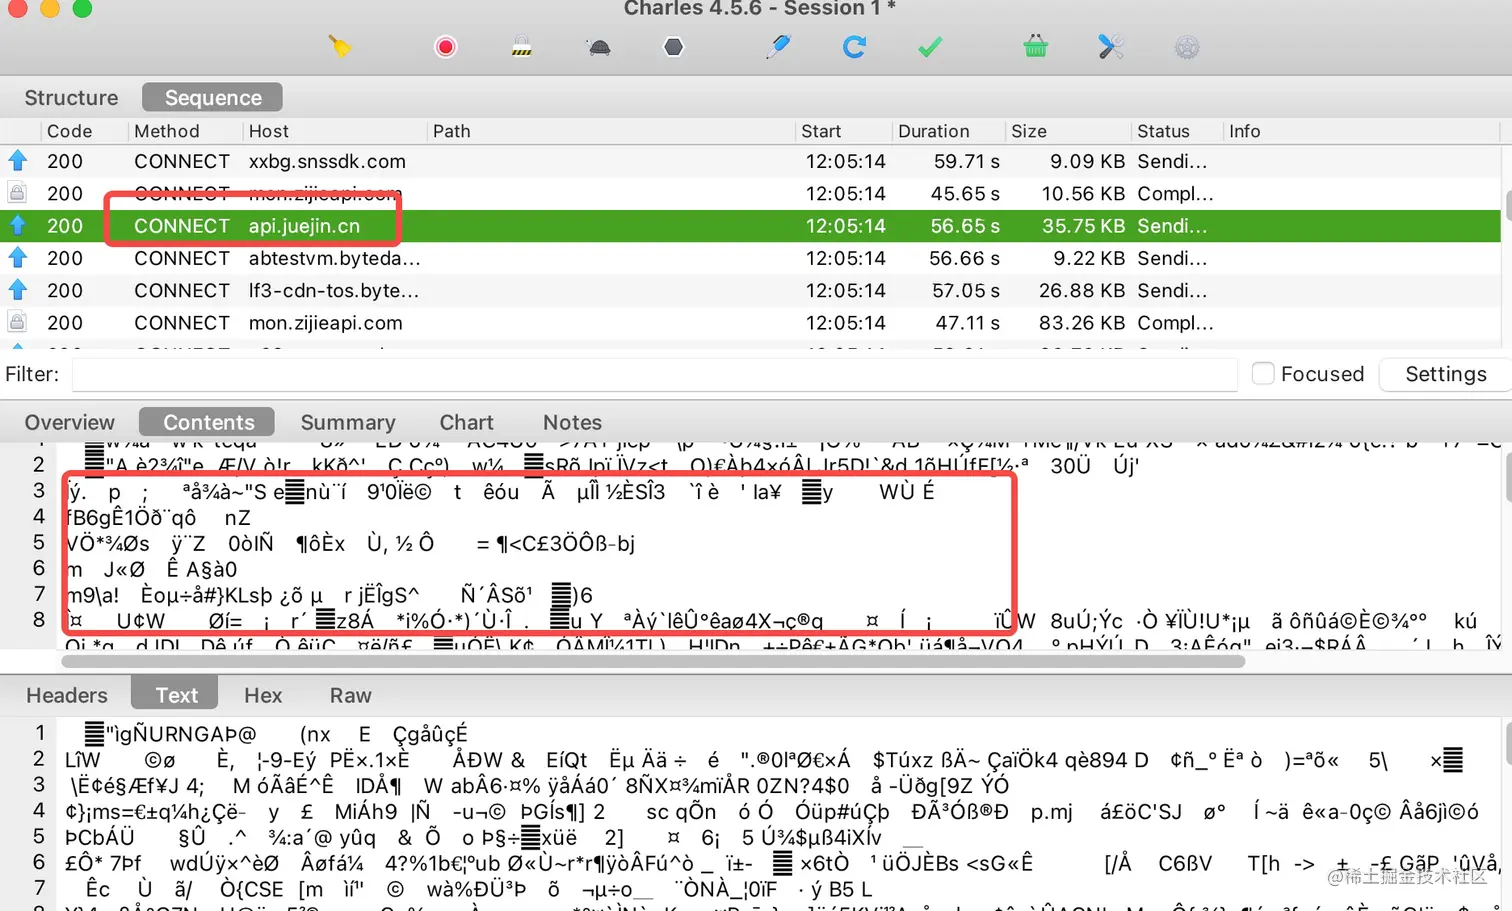Open the Tools wrench icon
Image resolution: width=1512 pixels, height=911 pixels.
1111,47
